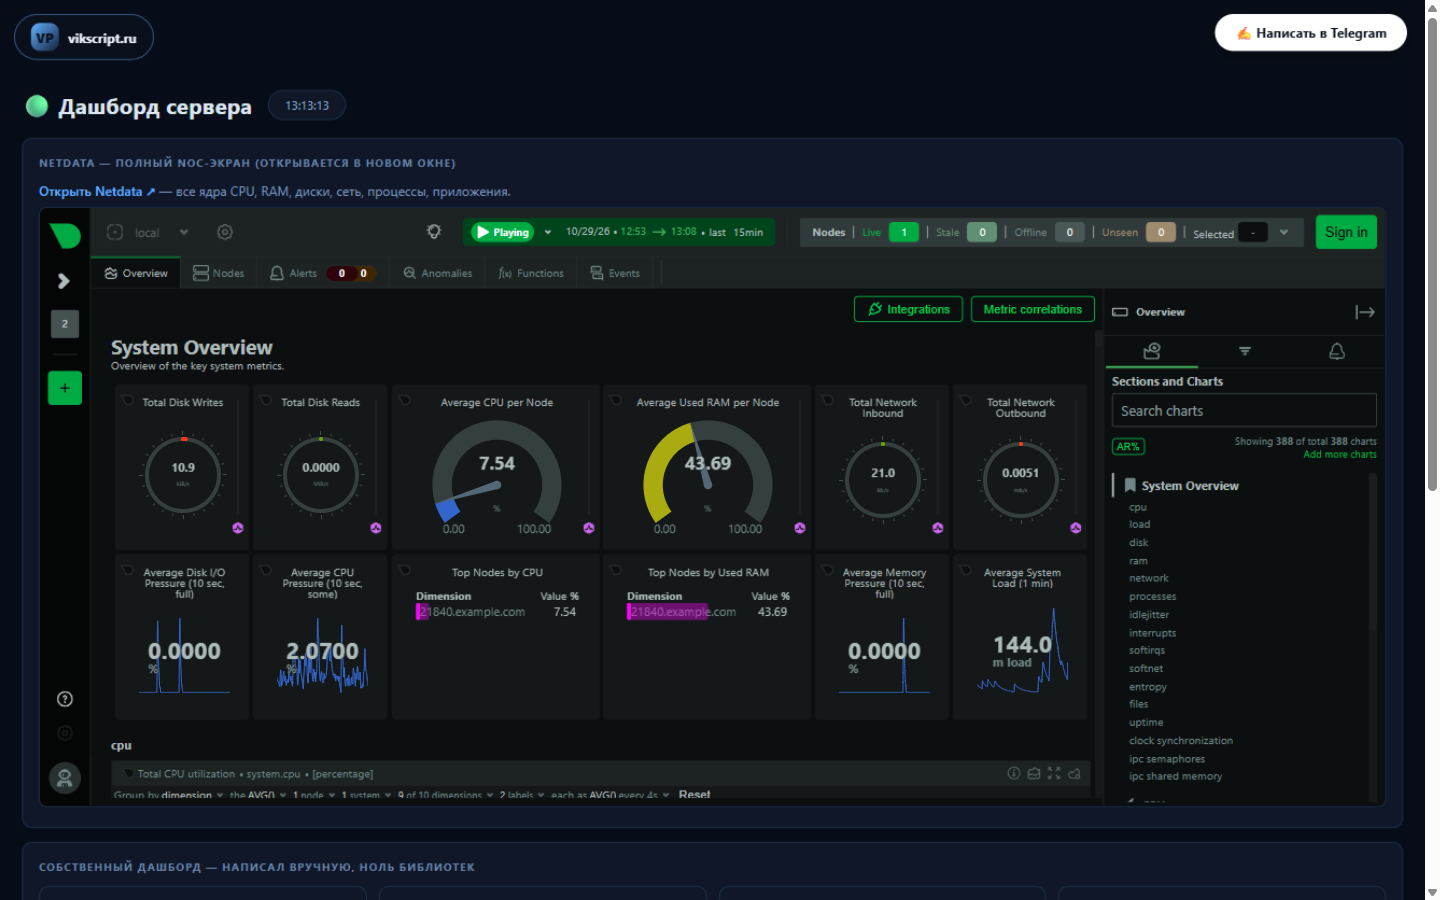Click the Add more charts link
Viewport: 1440px width, 900px height.
click(x=1340, y=454)
